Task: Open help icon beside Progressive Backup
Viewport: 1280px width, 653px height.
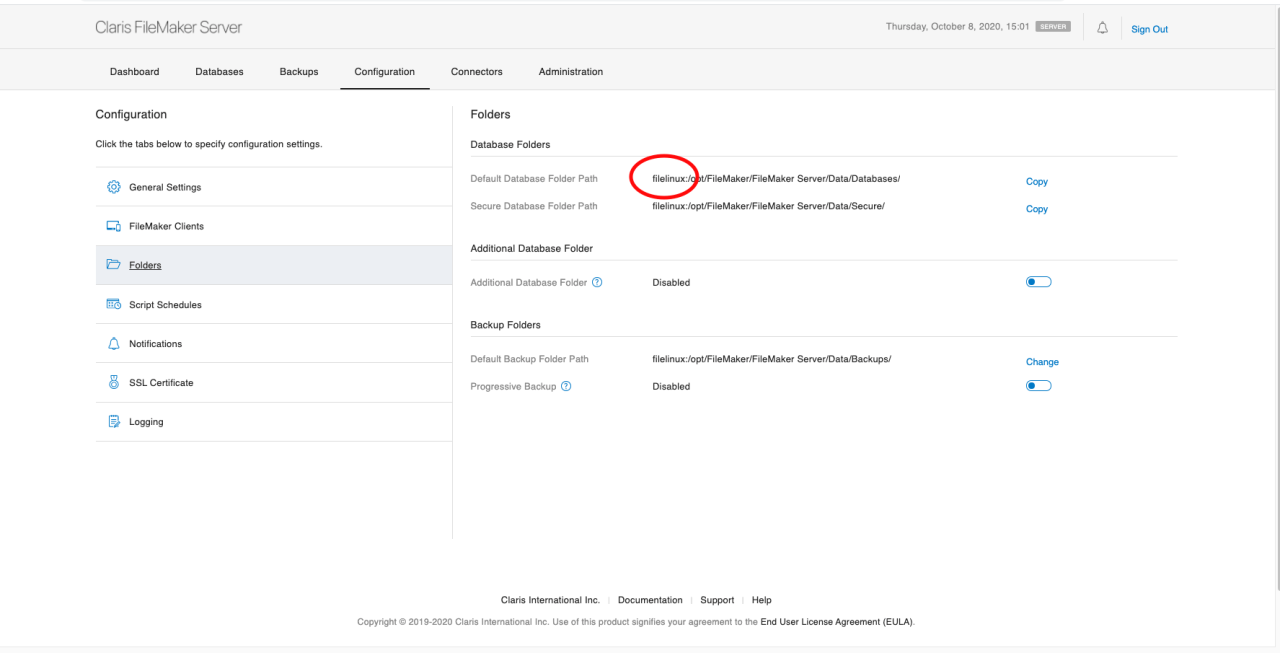Action: tap(566, 386)
